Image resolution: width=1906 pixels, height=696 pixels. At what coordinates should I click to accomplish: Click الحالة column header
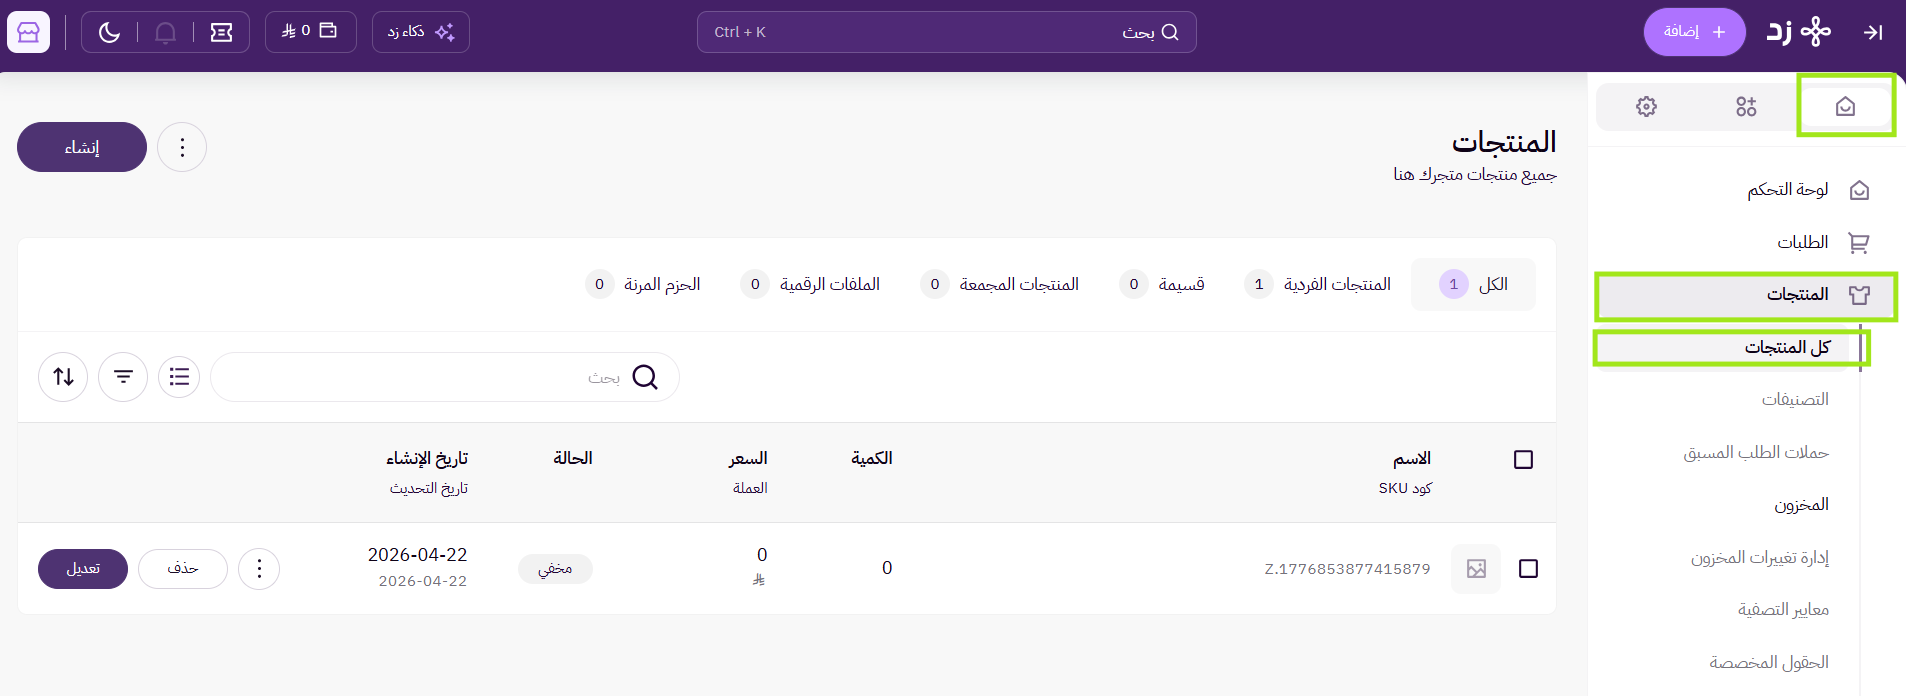point(573,458)
